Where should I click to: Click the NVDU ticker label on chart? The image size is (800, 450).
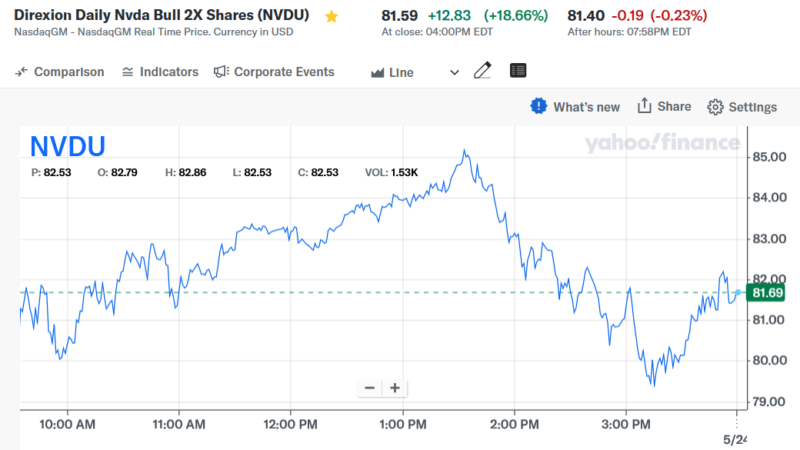[68, 146]
